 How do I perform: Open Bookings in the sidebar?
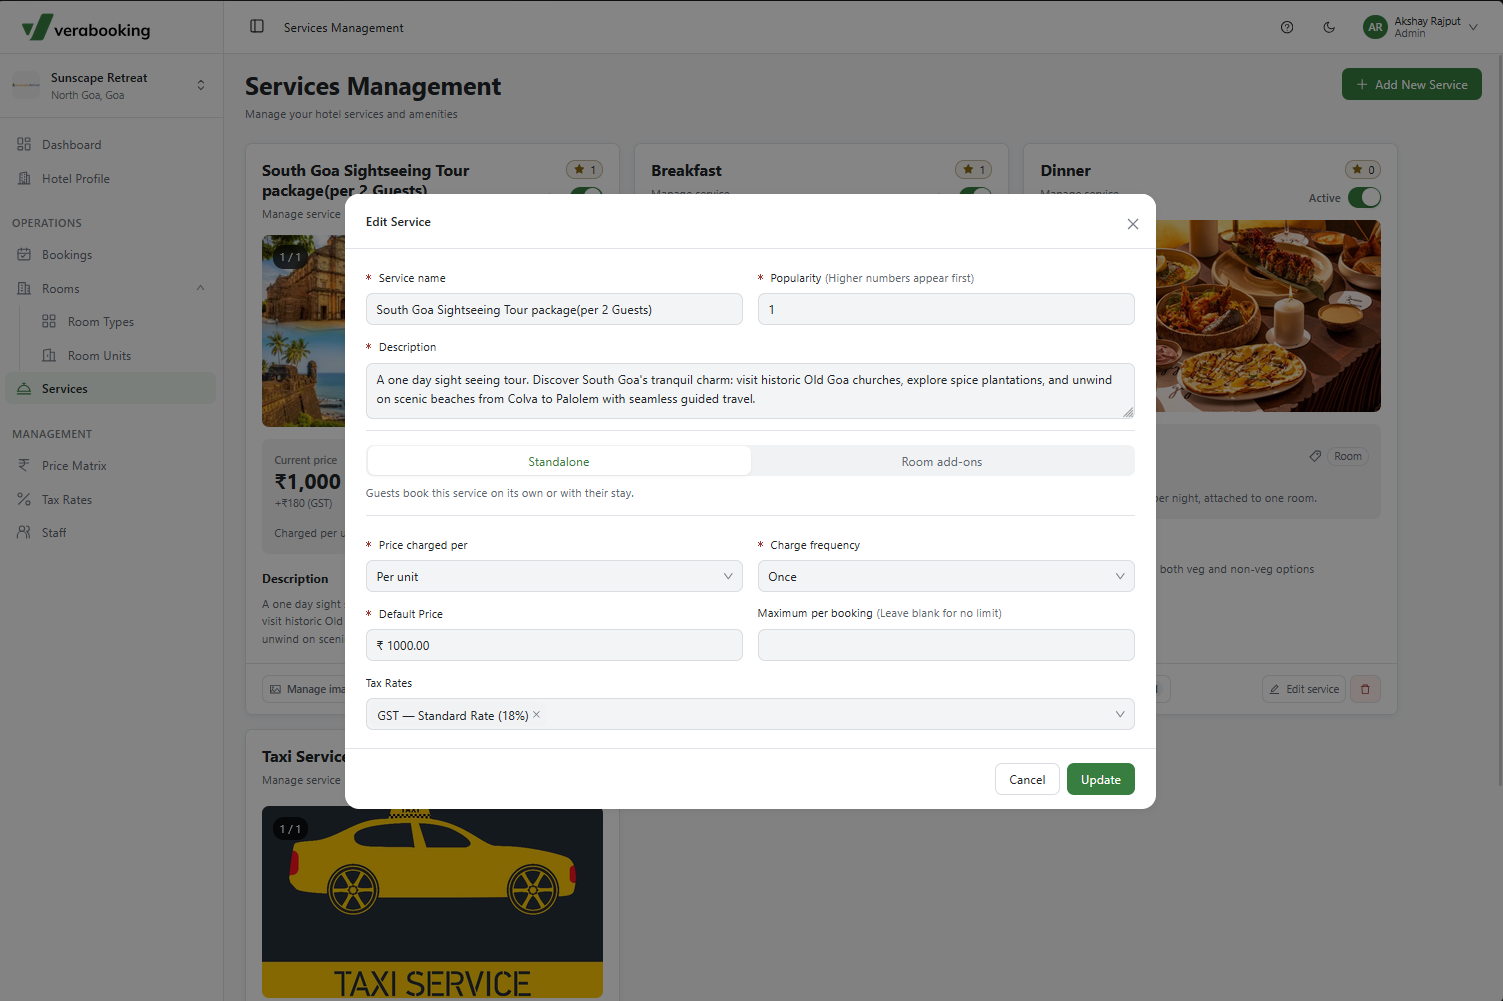pyautogui.click(x=111, y=255)
